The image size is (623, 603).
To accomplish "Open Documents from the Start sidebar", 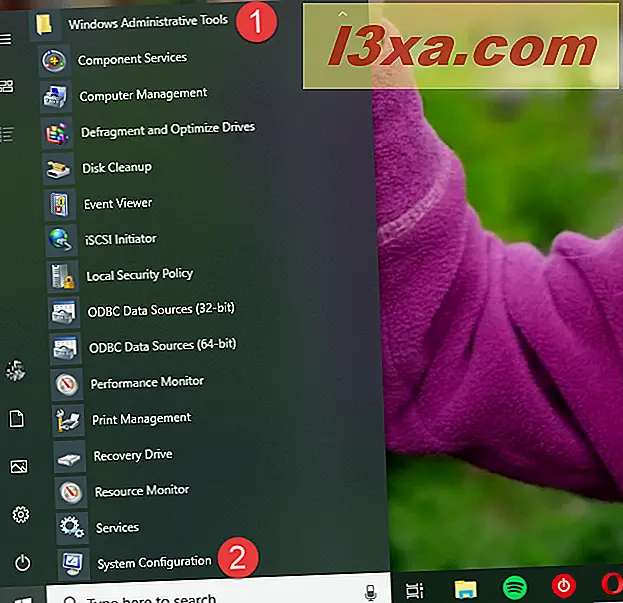I will pos(17,419).
